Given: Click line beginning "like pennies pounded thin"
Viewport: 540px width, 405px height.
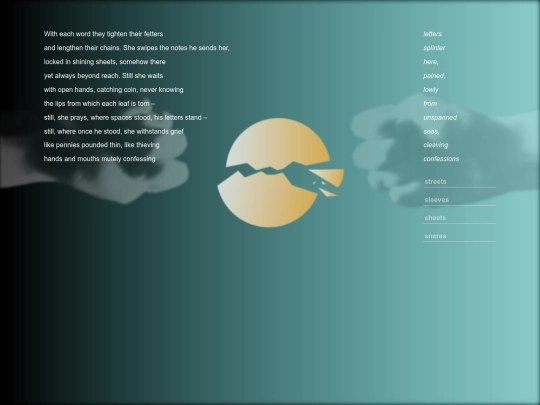Looking at the screenshot, I should [x=102, y=145].
